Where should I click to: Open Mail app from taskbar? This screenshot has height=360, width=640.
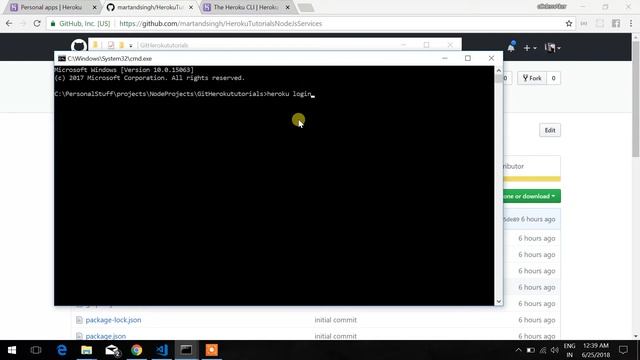pyautogui.click(x=112, y=350)
